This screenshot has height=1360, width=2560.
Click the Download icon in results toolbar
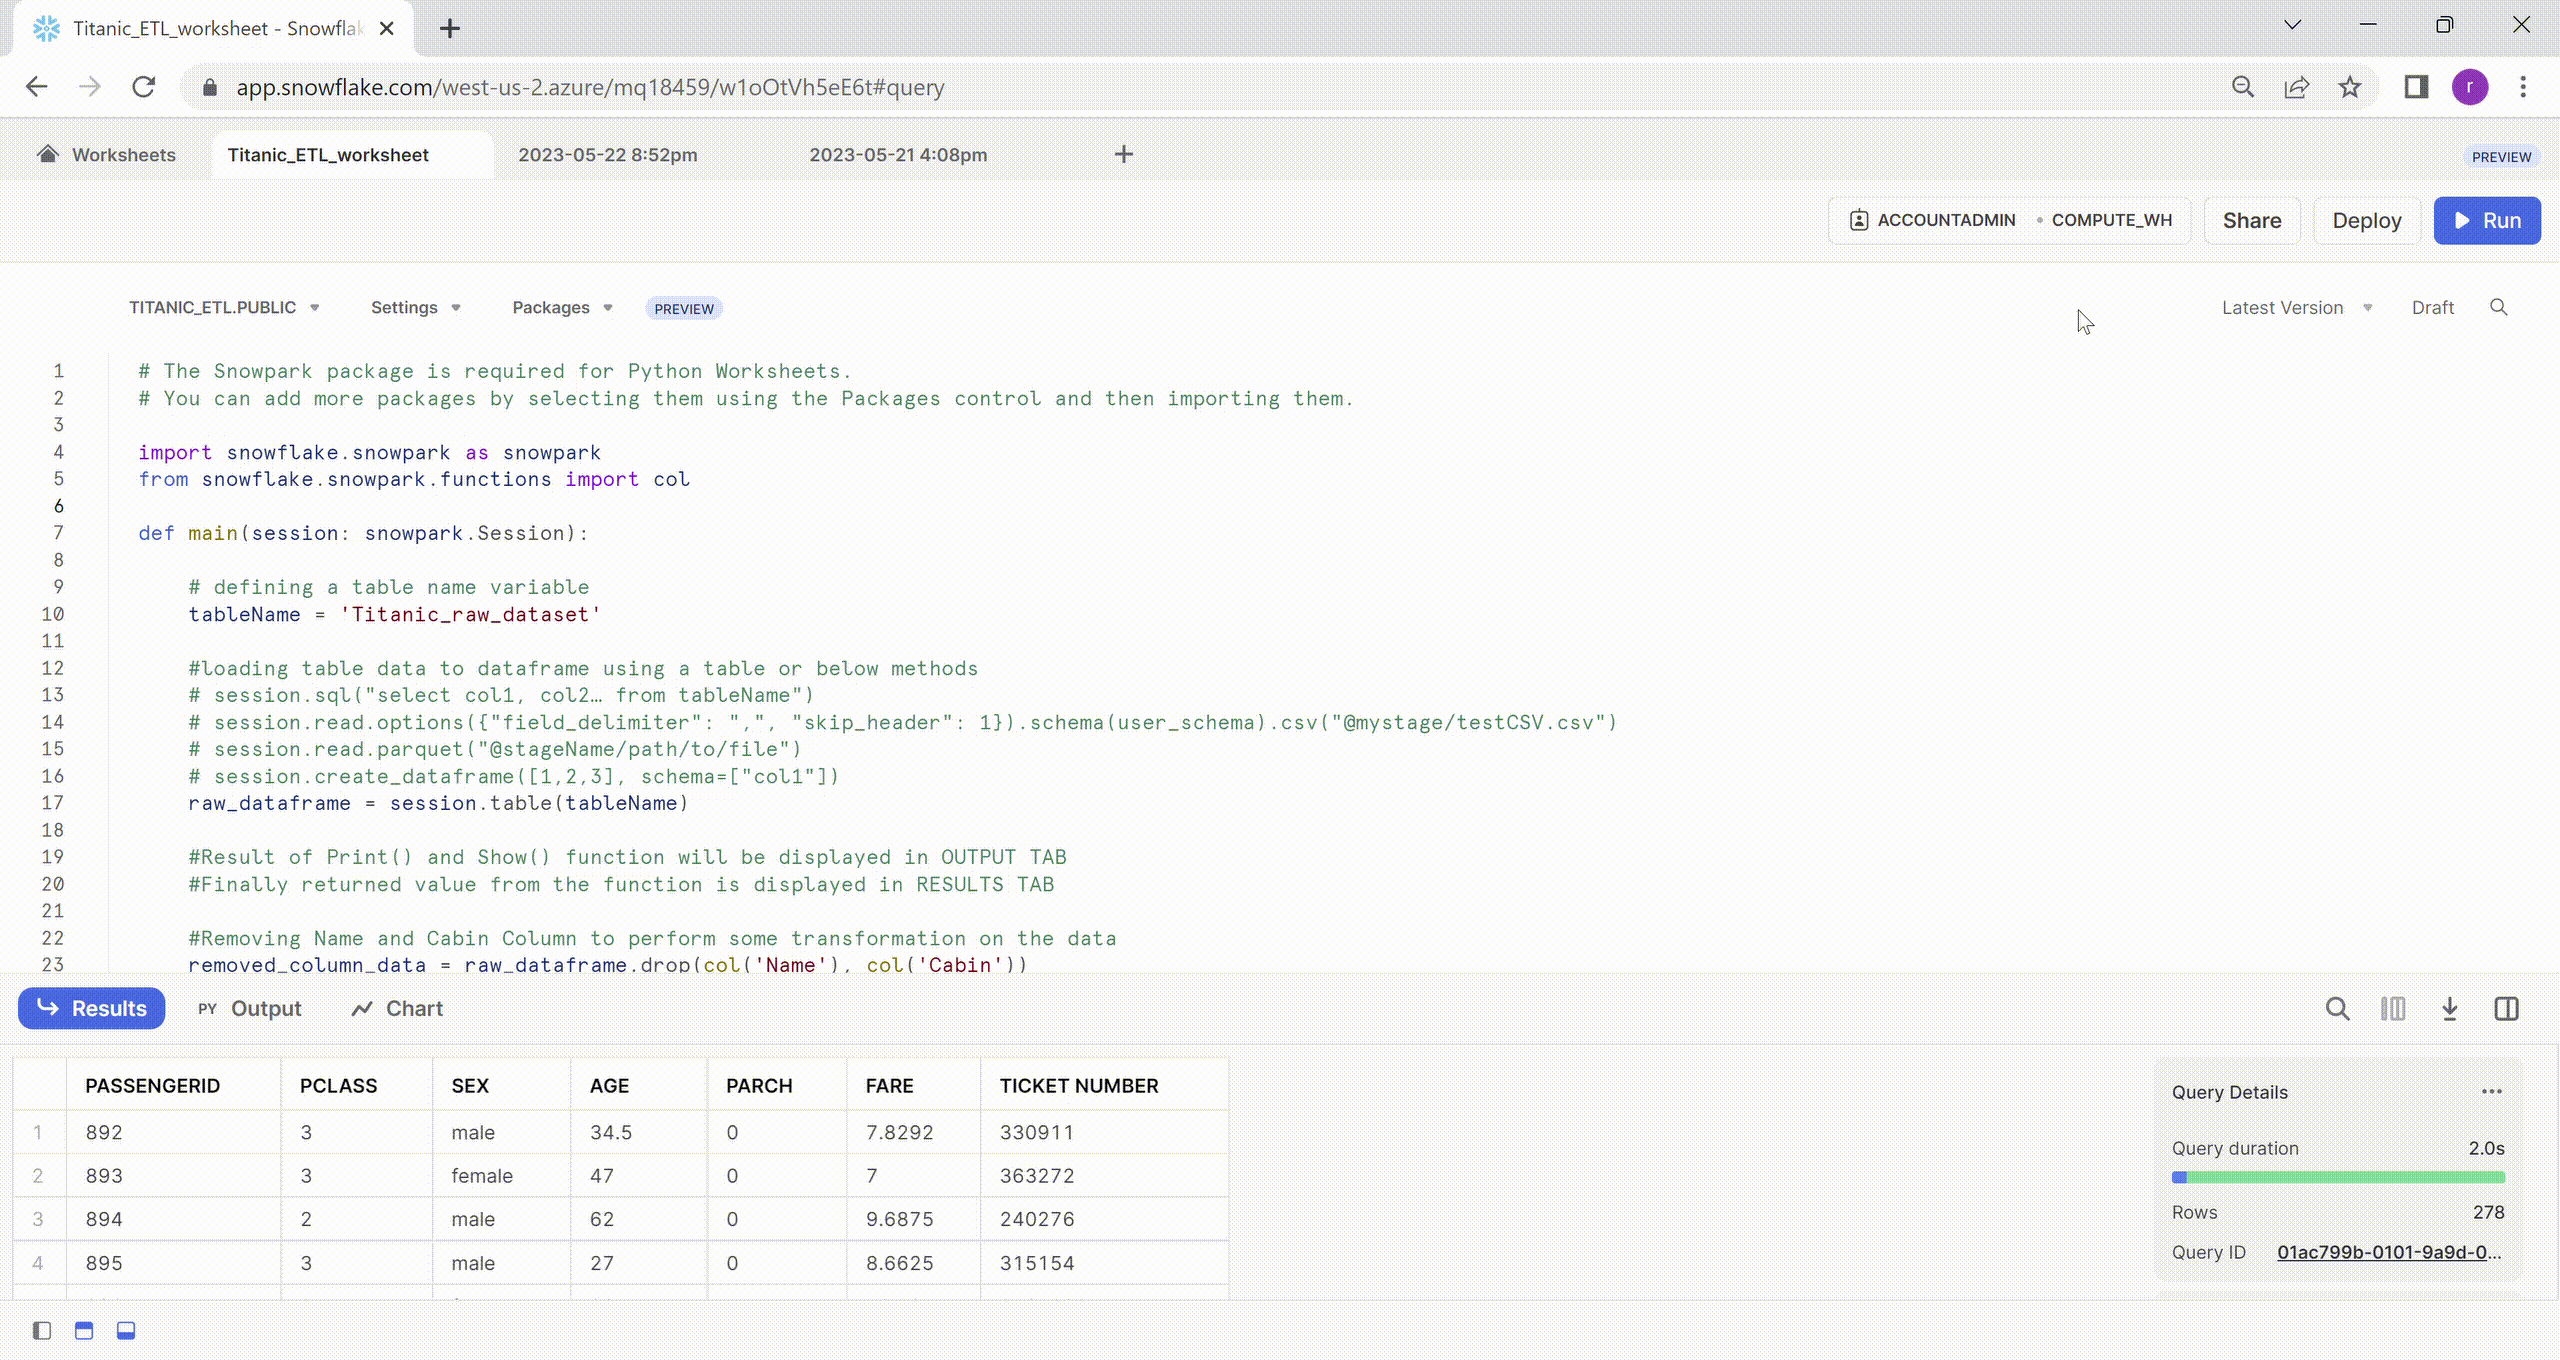click(2450, 1008)
